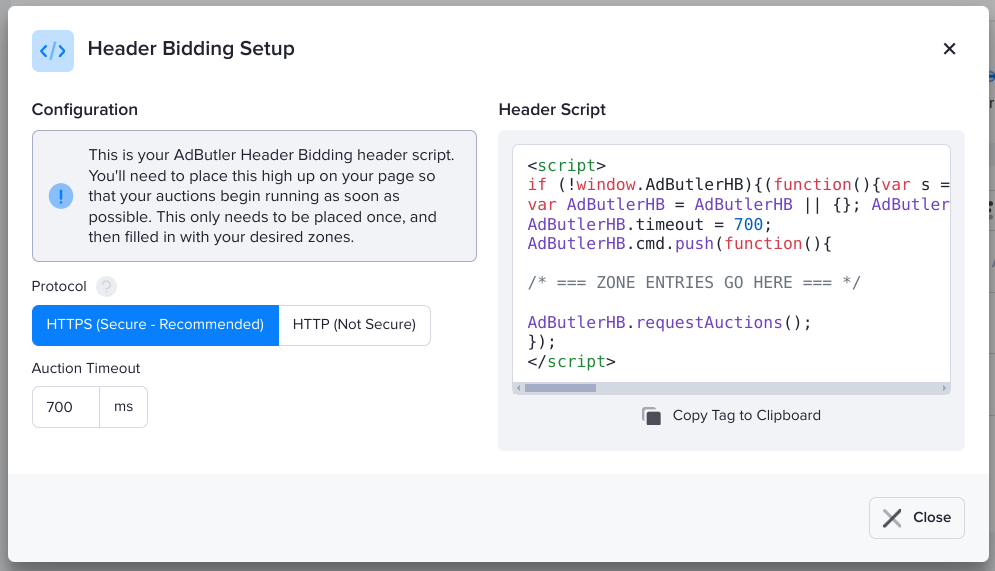Screen dimensions: 995x571
Task: Click the Header Bidding Setup title
Action: tap(191, 49)
